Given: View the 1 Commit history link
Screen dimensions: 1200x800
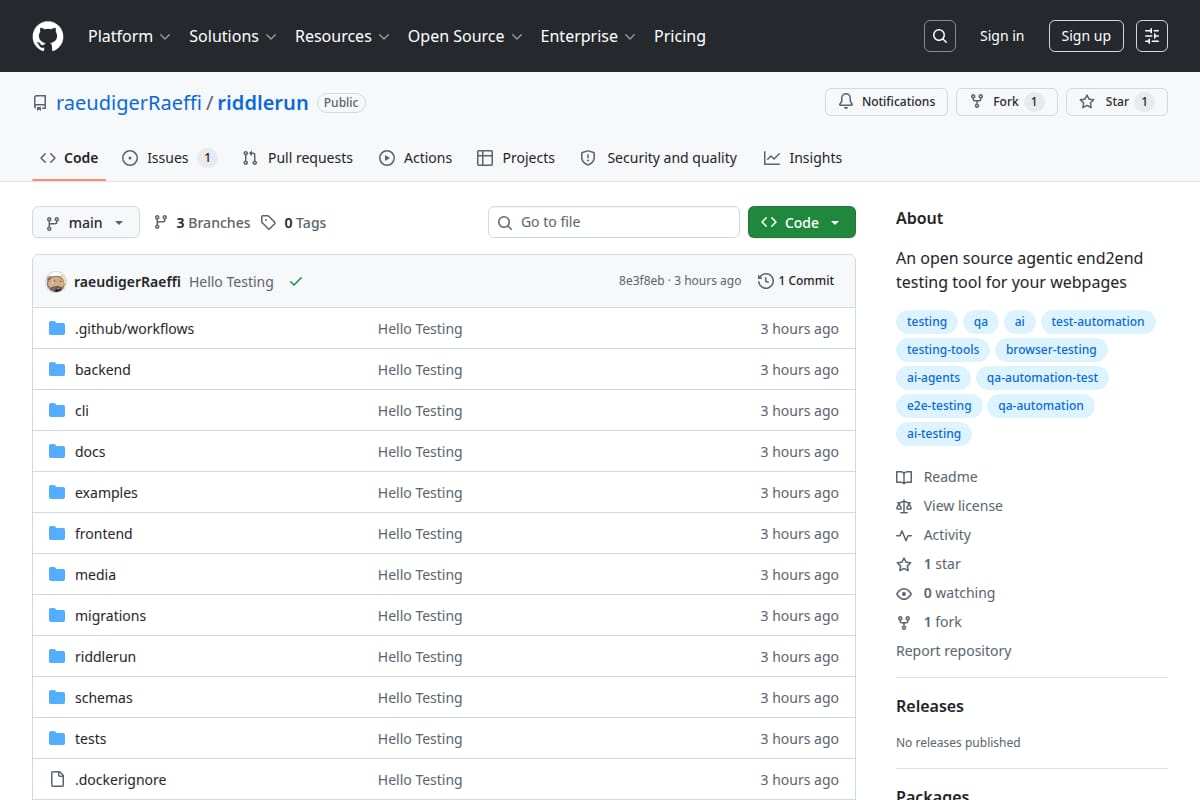Looking at the screenshot, I should [796, 281].
